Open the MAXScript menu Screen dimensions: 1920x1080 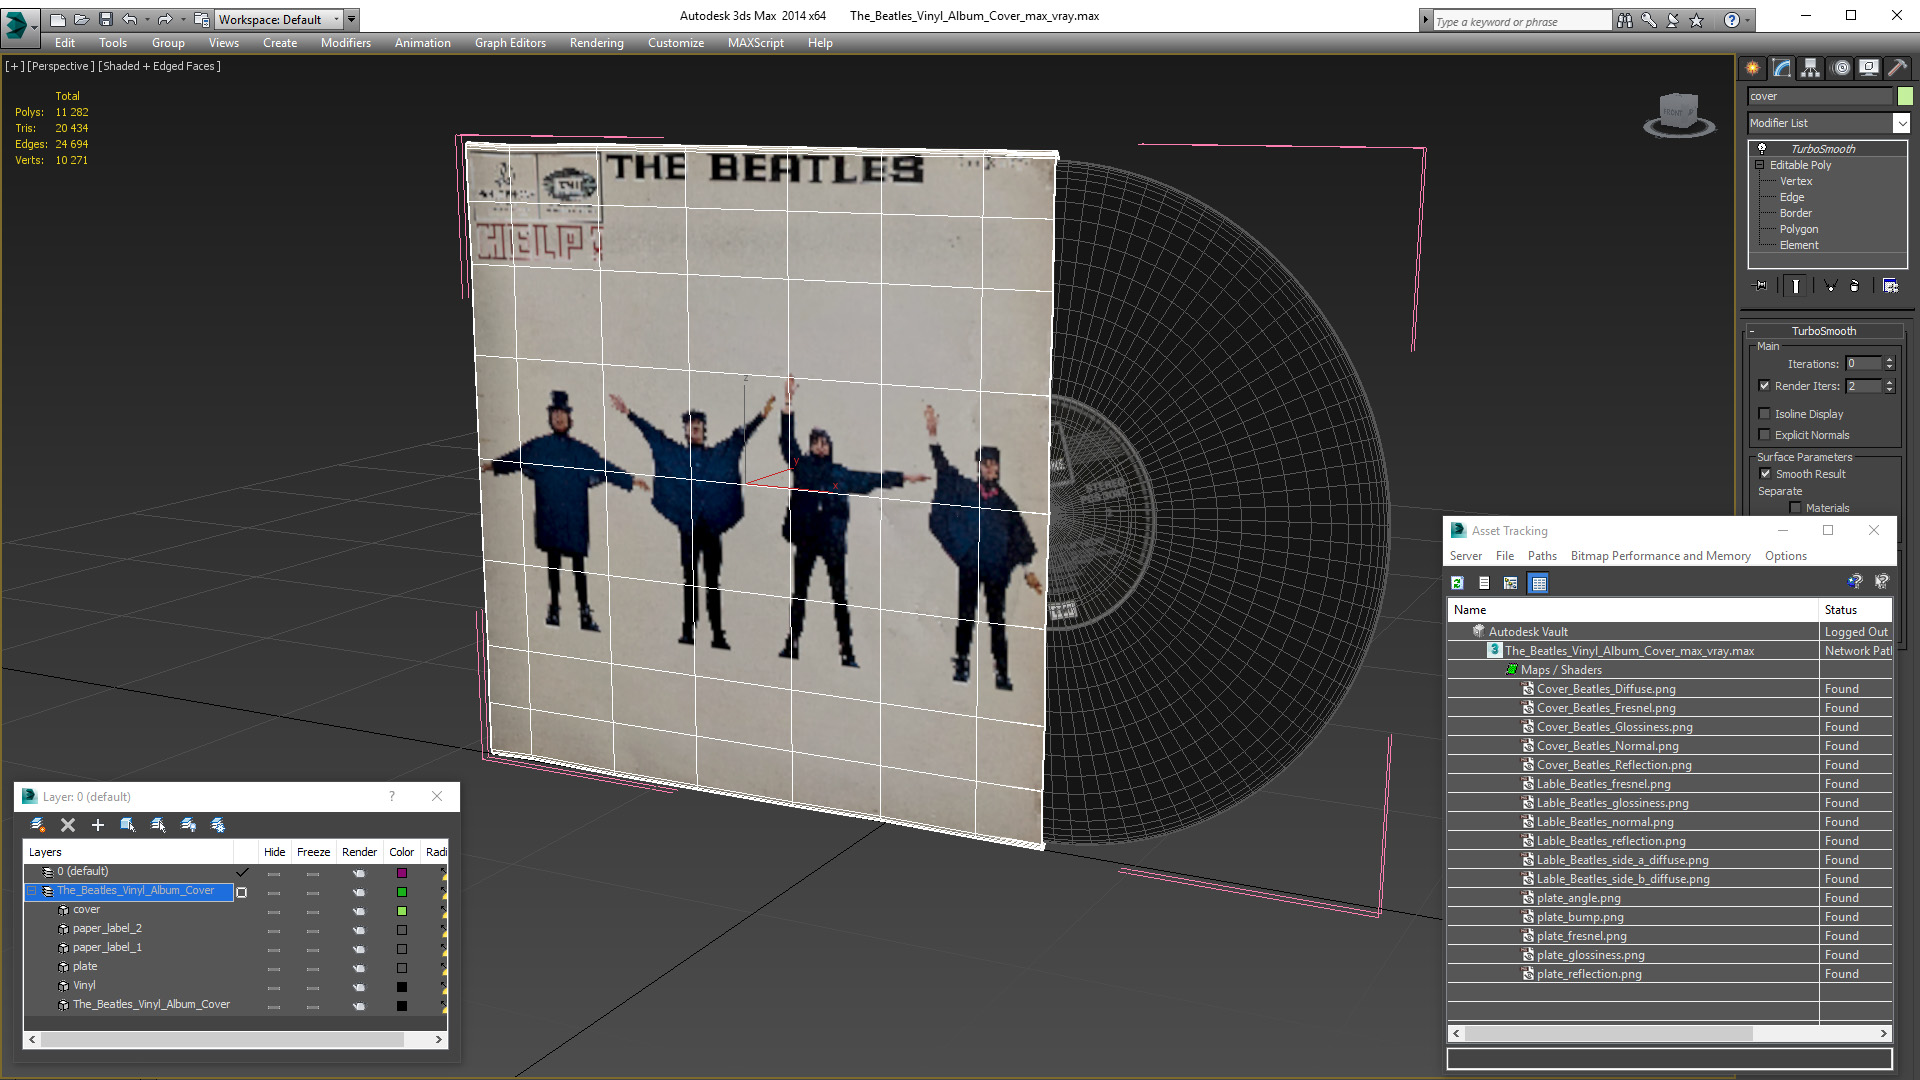point(755,43)
